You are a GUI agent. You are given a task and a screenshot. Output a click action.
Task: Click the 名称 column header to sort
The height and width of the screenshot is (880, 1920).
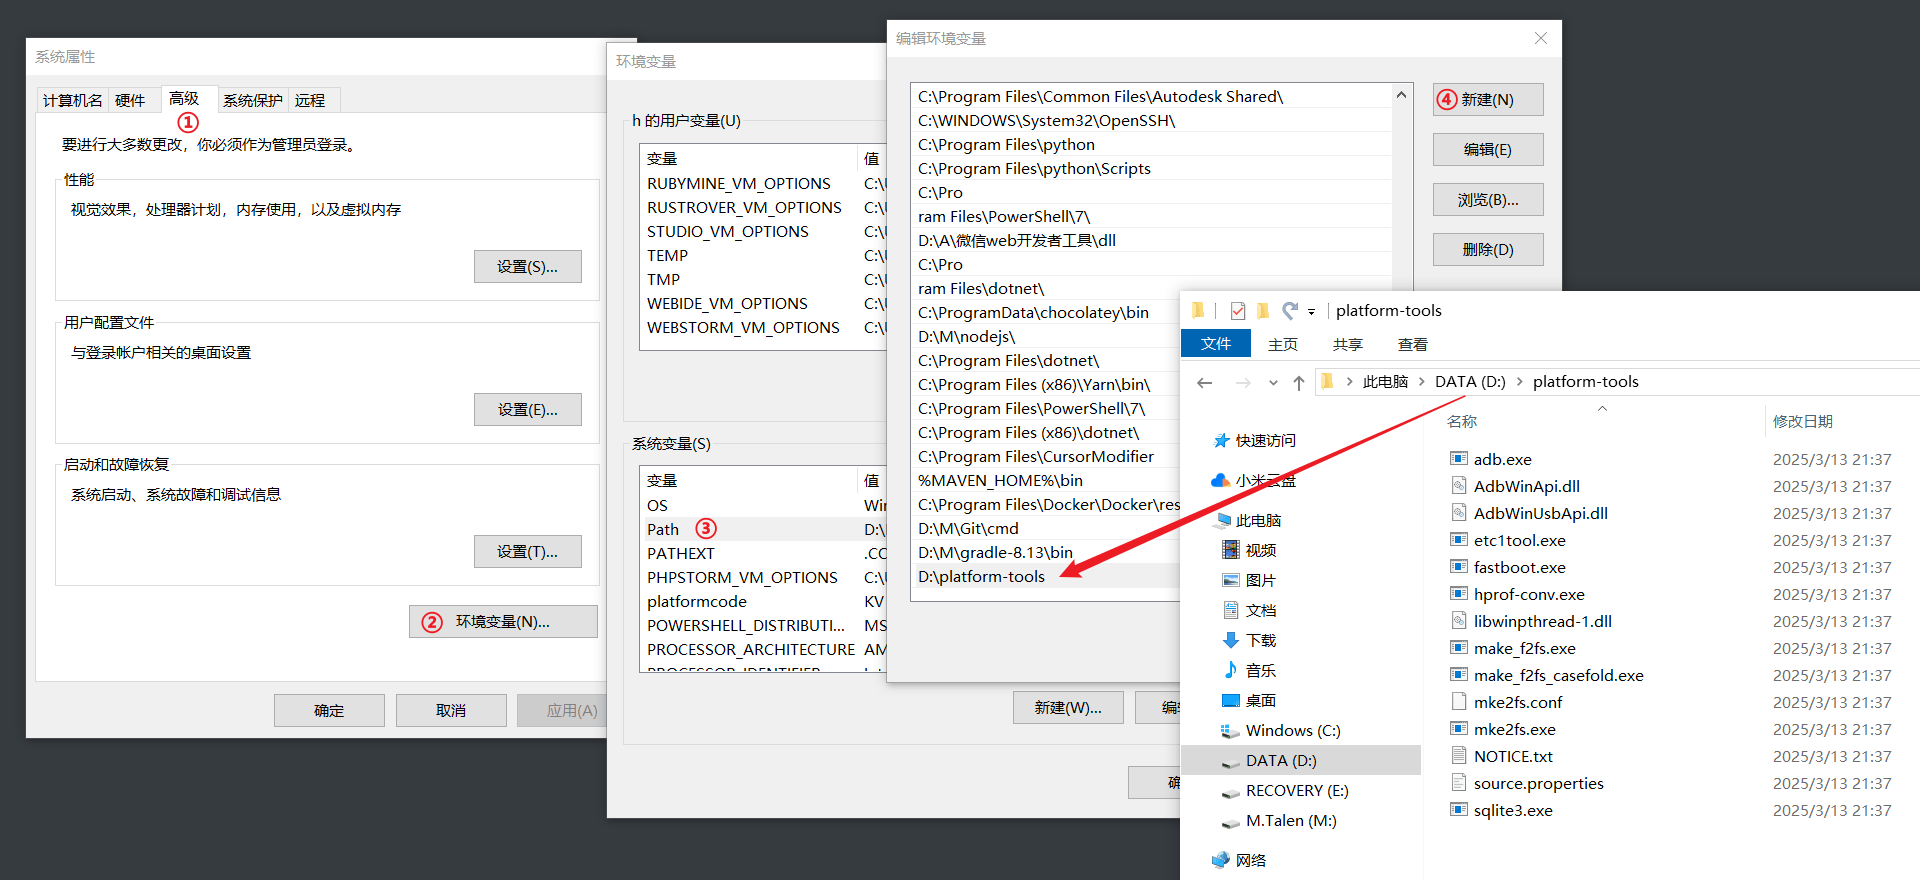tap(1462, 421)
